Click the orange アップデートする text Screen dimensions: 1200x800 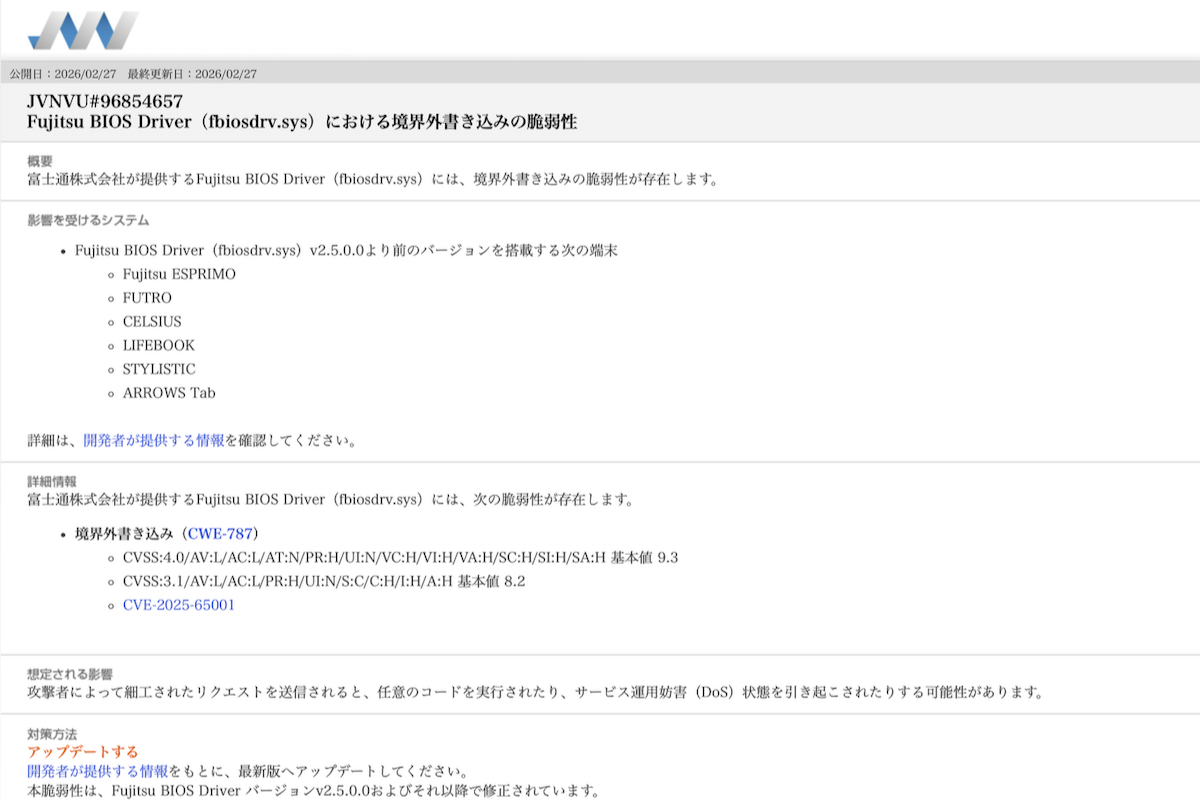(x=83, y=752)
